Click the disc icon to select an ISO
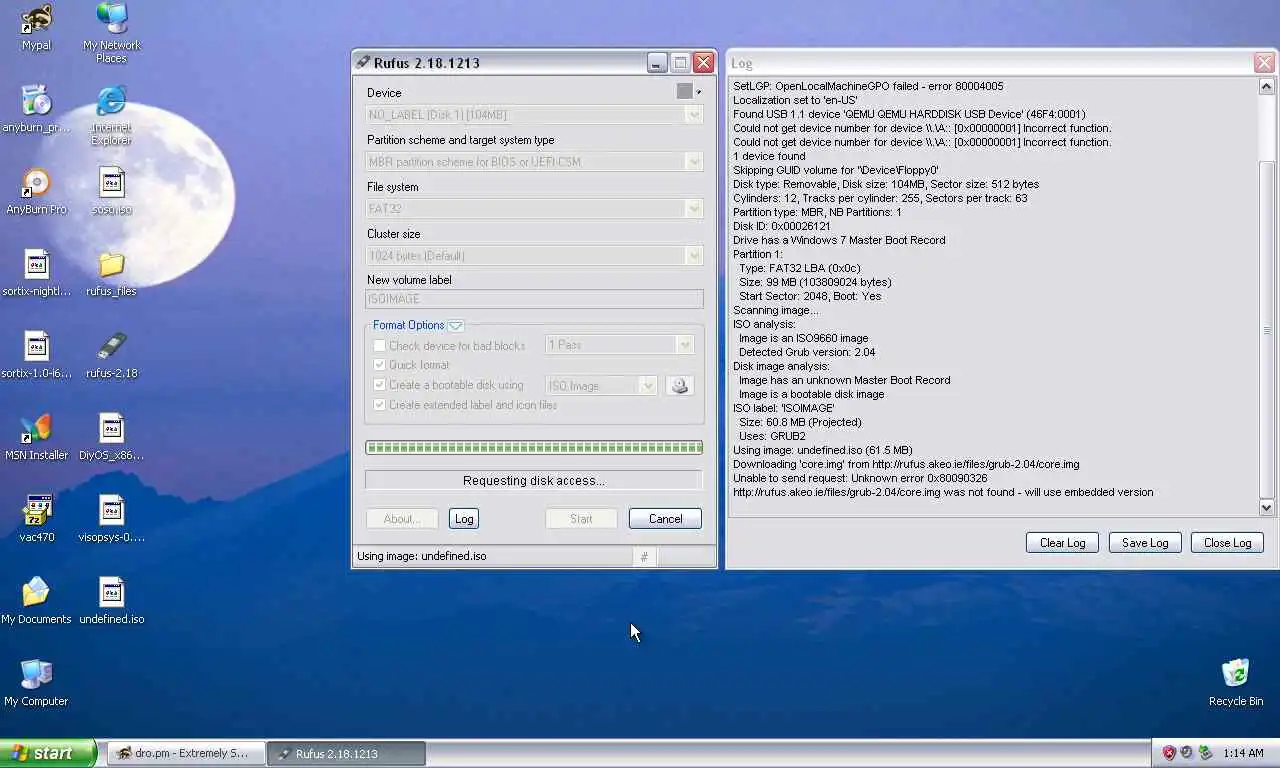This screenshot has width=1280, height=768. pyautogui.click(x=680, y=385)
